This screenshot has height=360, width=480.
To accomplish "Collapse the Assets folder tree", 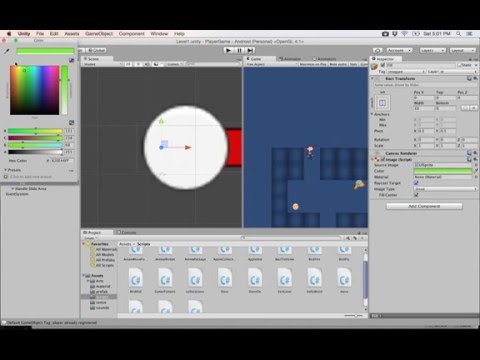I will 84,276.
